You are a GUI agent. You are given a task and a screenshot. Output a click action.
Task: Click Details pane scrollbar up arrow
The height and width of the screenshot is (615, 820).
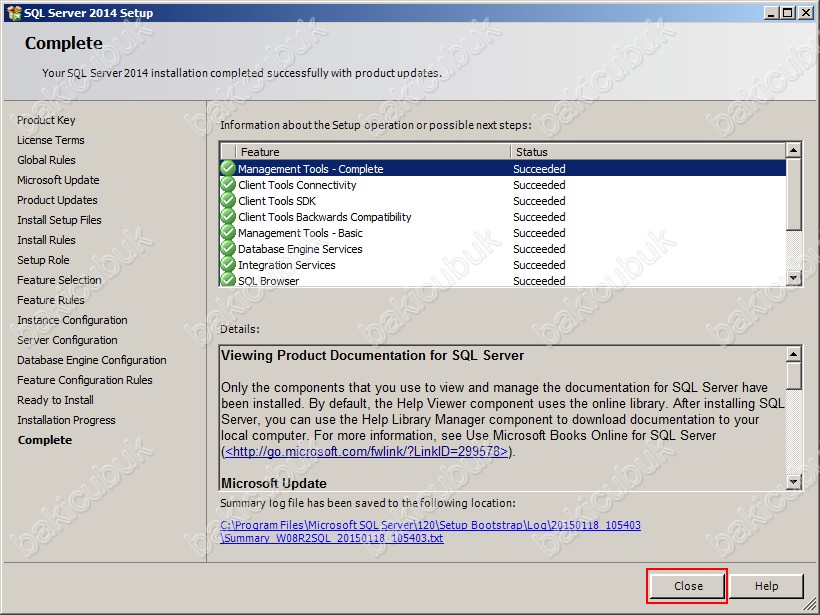coord(793,354)
